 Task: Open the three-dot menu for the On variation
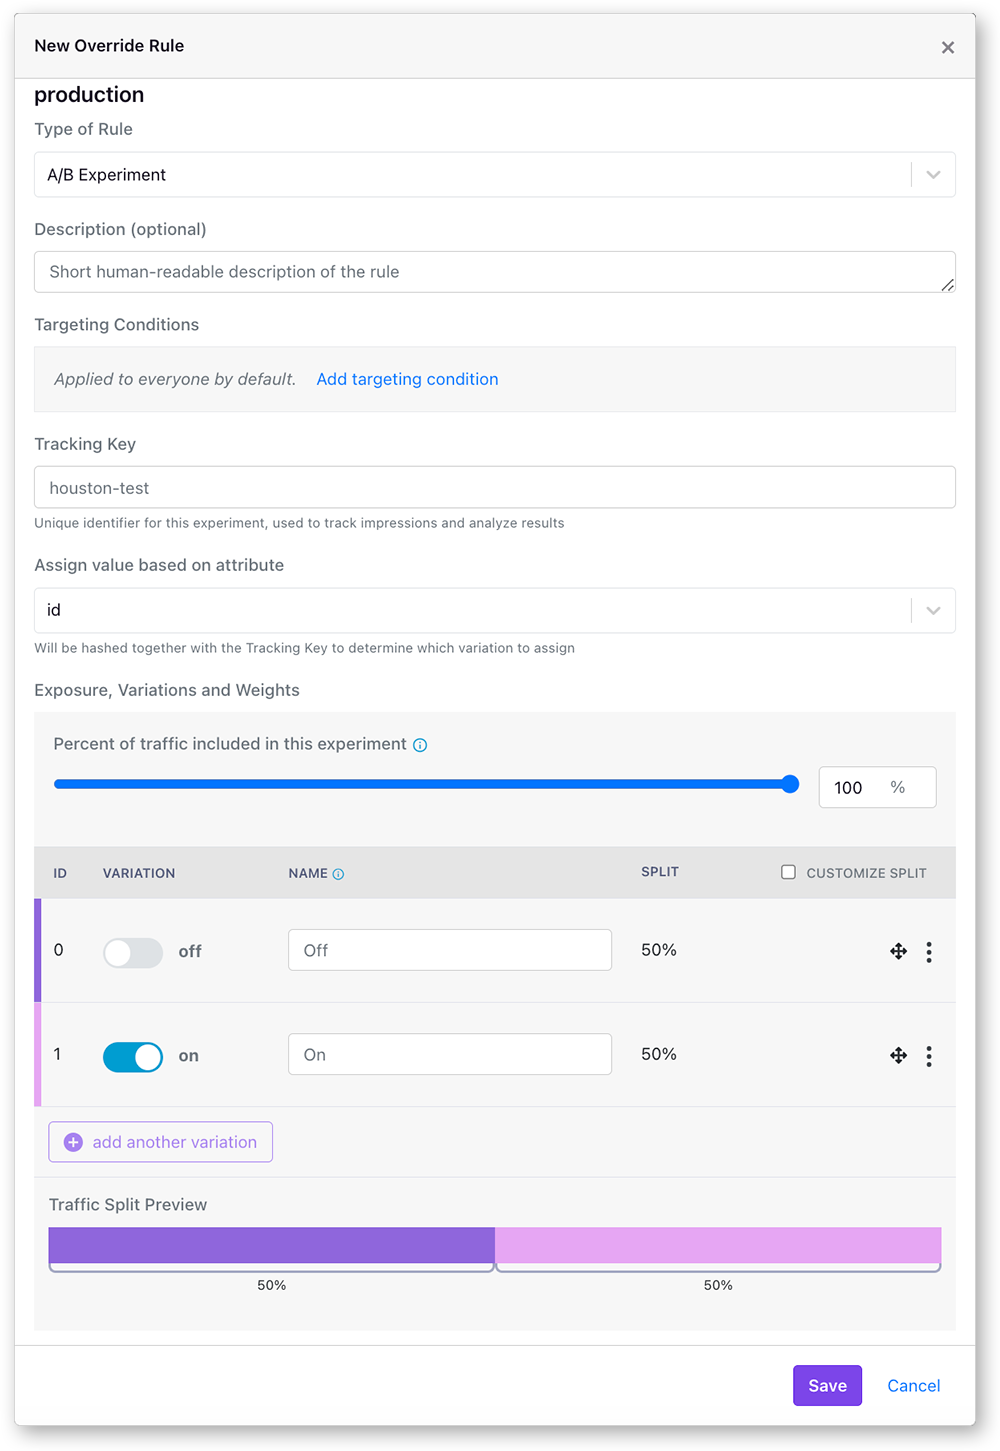(x=929, y=1055)
